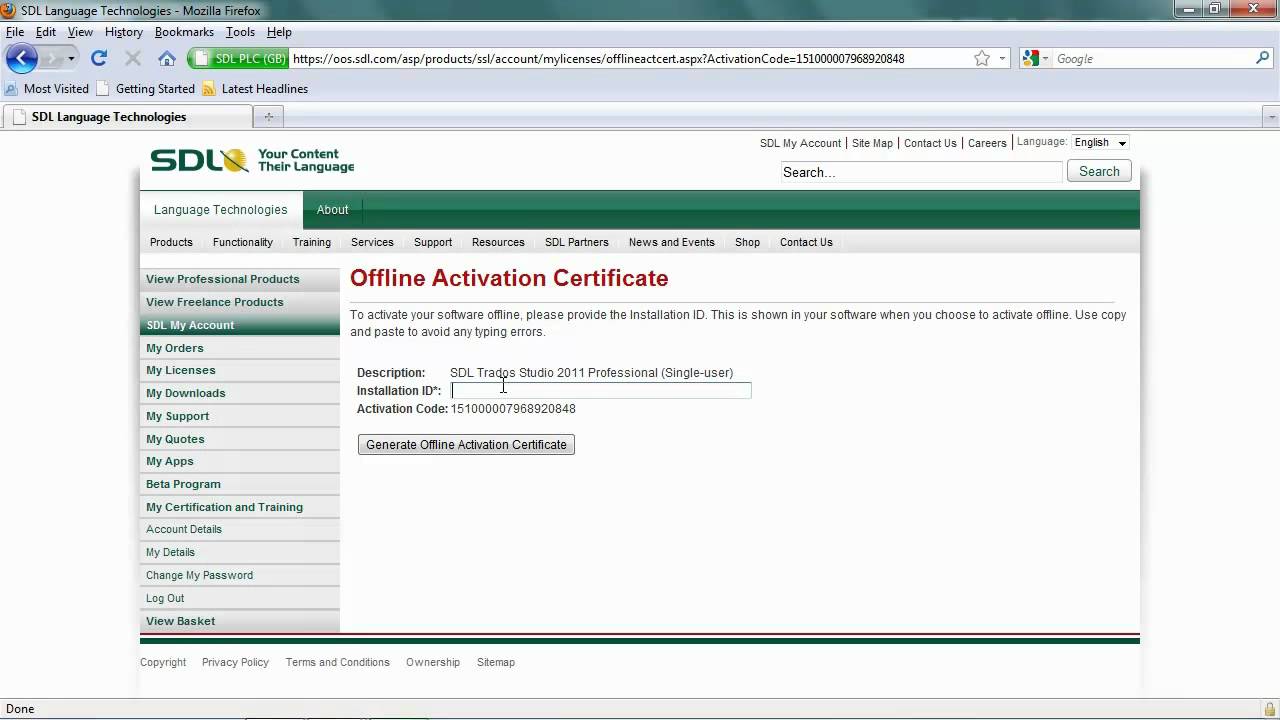Screen dimensions: 1280x720
Task: Open the Help menu
Action: [x=279, y=32]
